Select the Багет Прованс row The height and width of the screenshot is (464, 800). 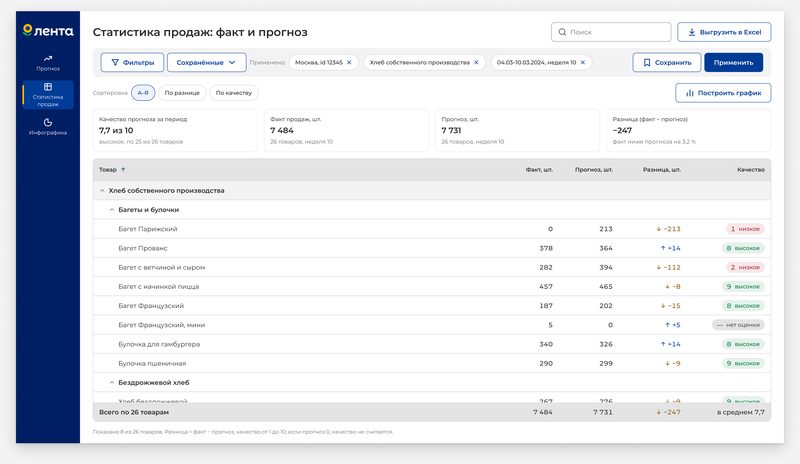point(432,248)
